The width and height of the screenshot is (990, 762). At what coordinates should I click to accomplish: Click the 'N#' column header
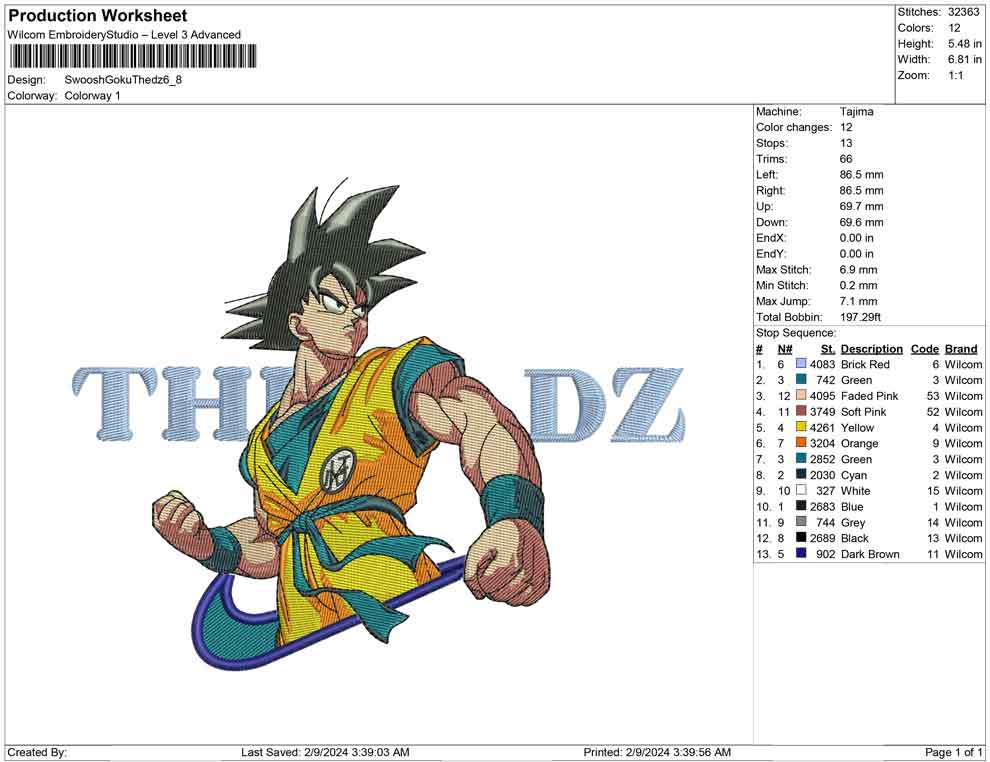[x=785, y=348]
